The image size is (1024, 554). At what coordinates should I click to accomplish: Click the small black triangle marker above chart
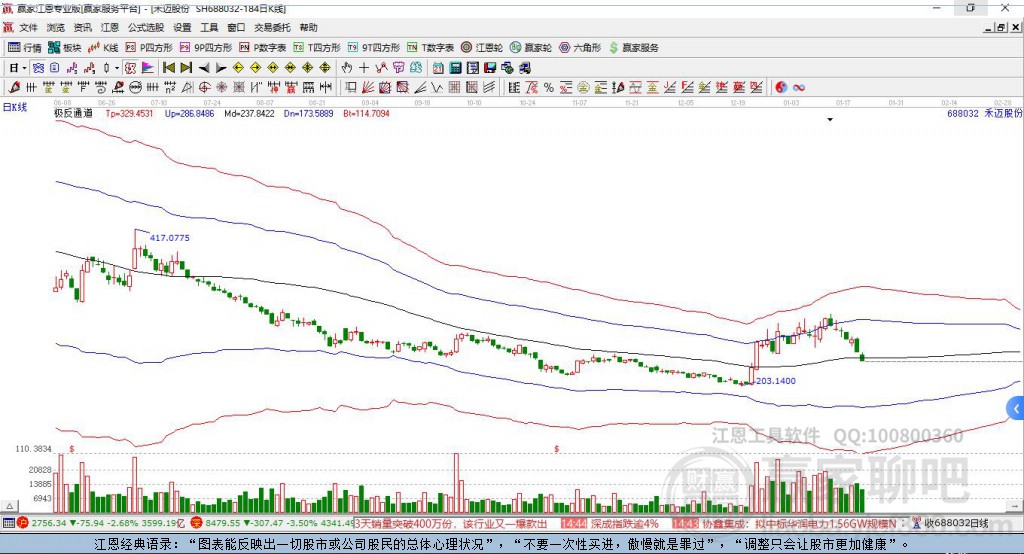(x=830, y=120)
